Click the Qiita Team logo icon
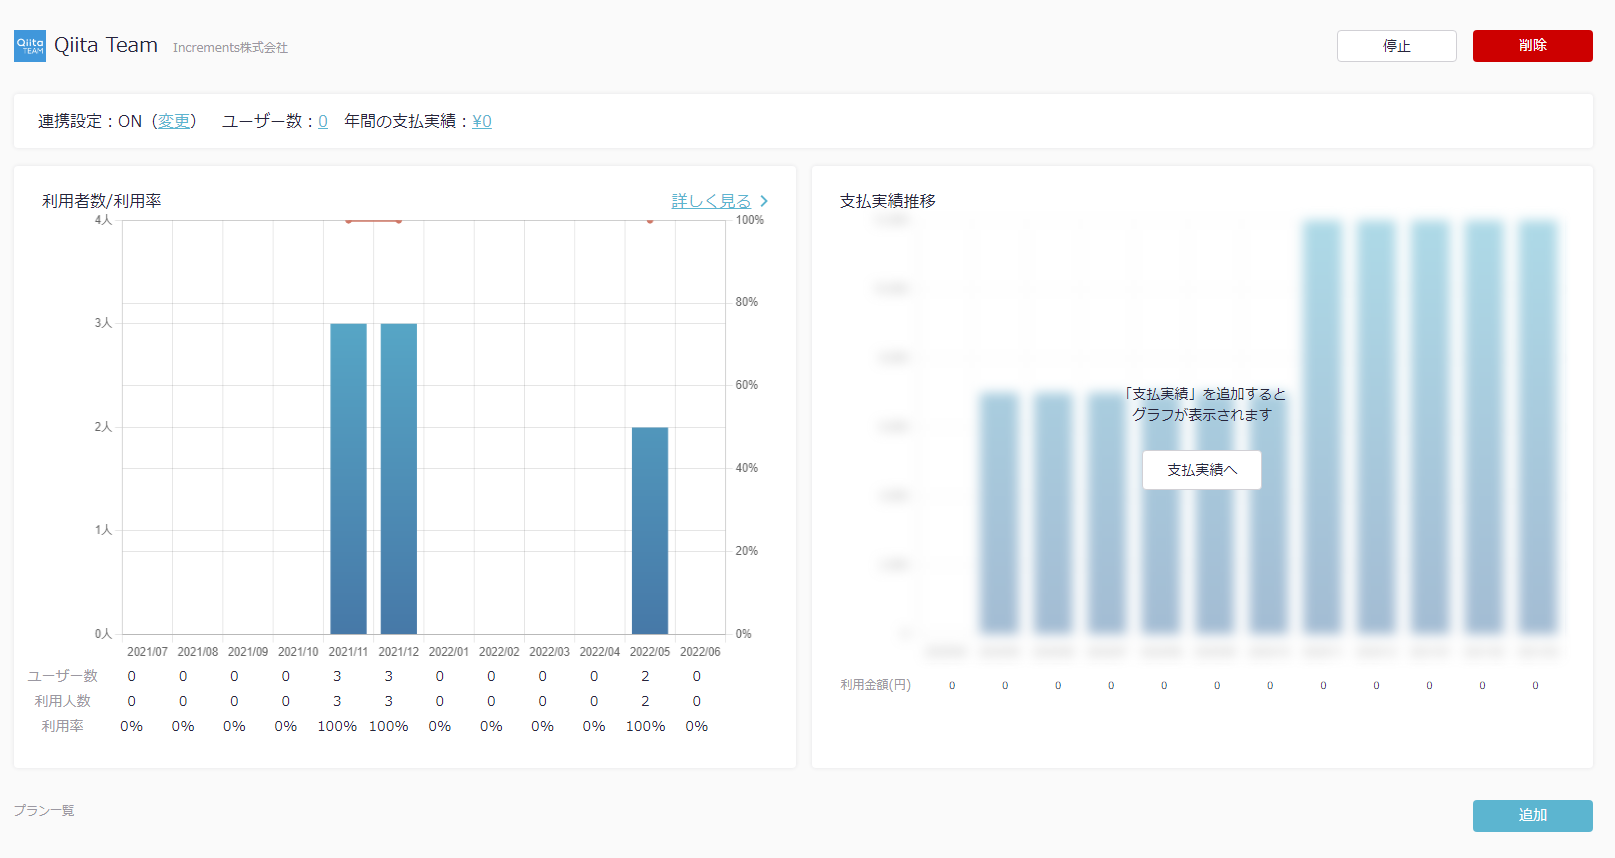Viewport: 1615px width, 858px height. pyautogui.click(x=30, y=46)
